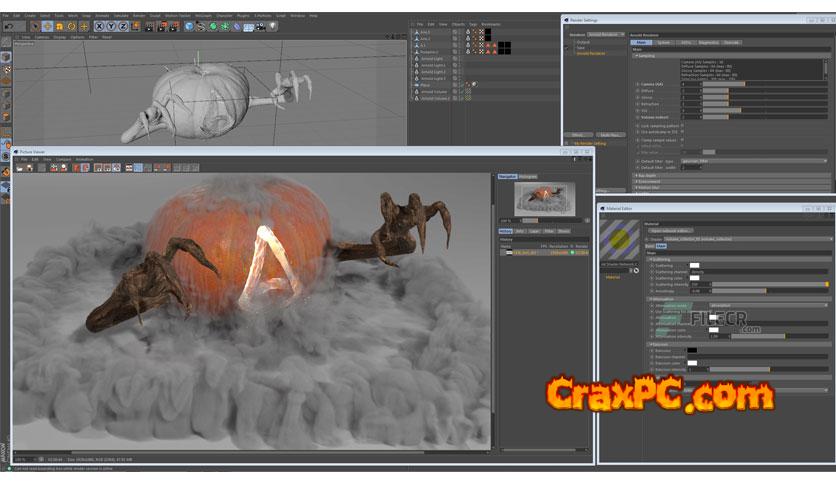Toggle the Y axis lock icon
Screen dimensions: 836x484
[111, 26]
